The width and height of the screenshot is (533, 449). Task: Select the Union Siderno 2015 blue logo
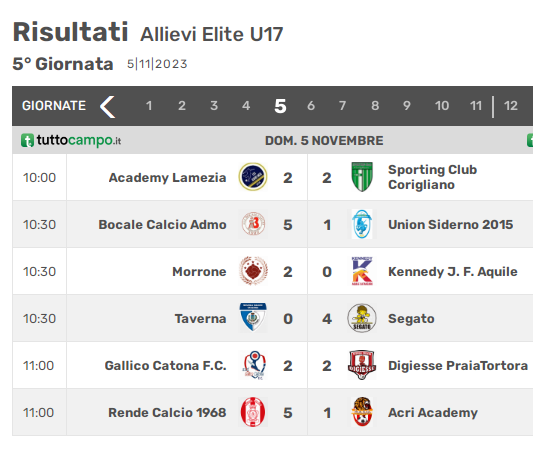click(362, 224)
